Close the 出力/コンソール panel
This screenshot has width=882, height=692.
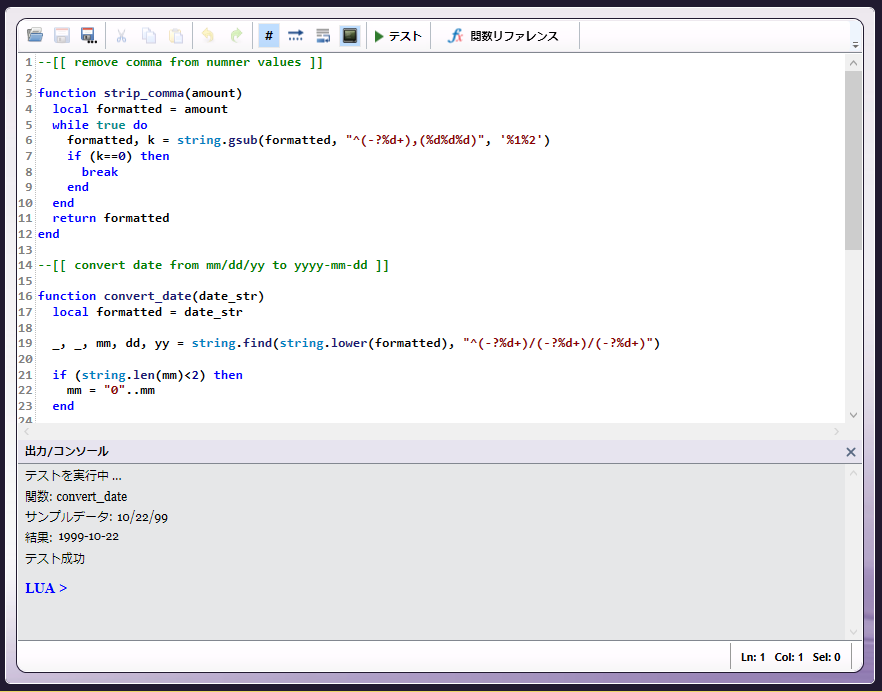(851, 452)
